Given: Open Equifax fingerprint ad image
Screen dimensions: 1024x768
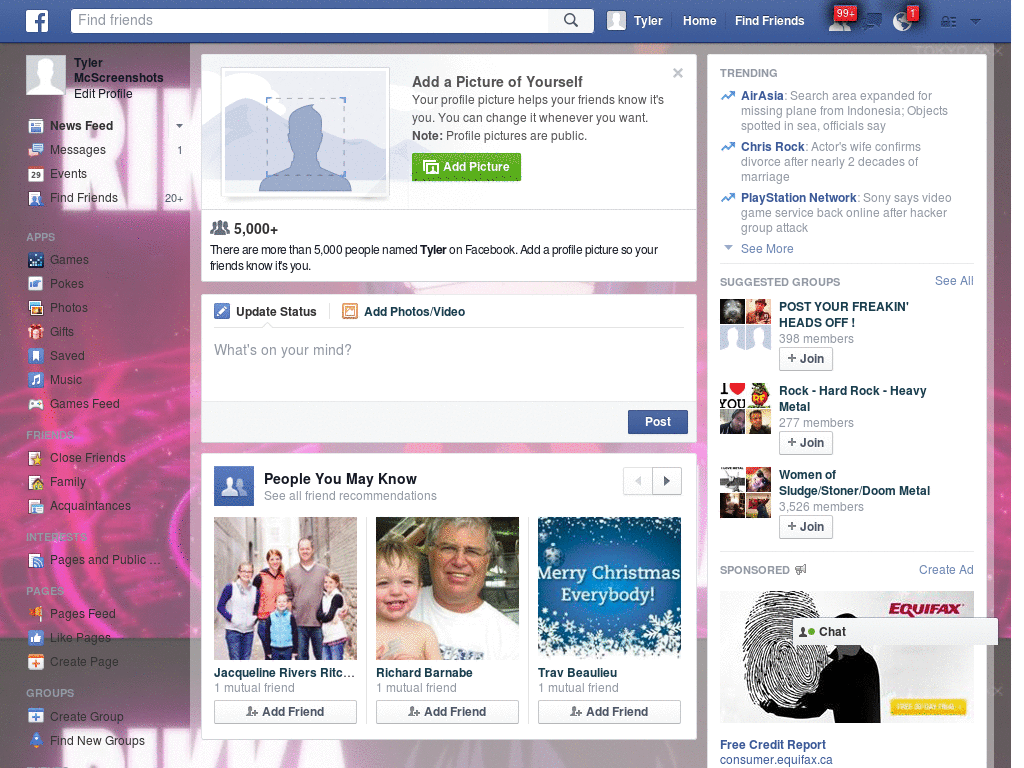Looking at the screenshot, I should click(846, 657).
